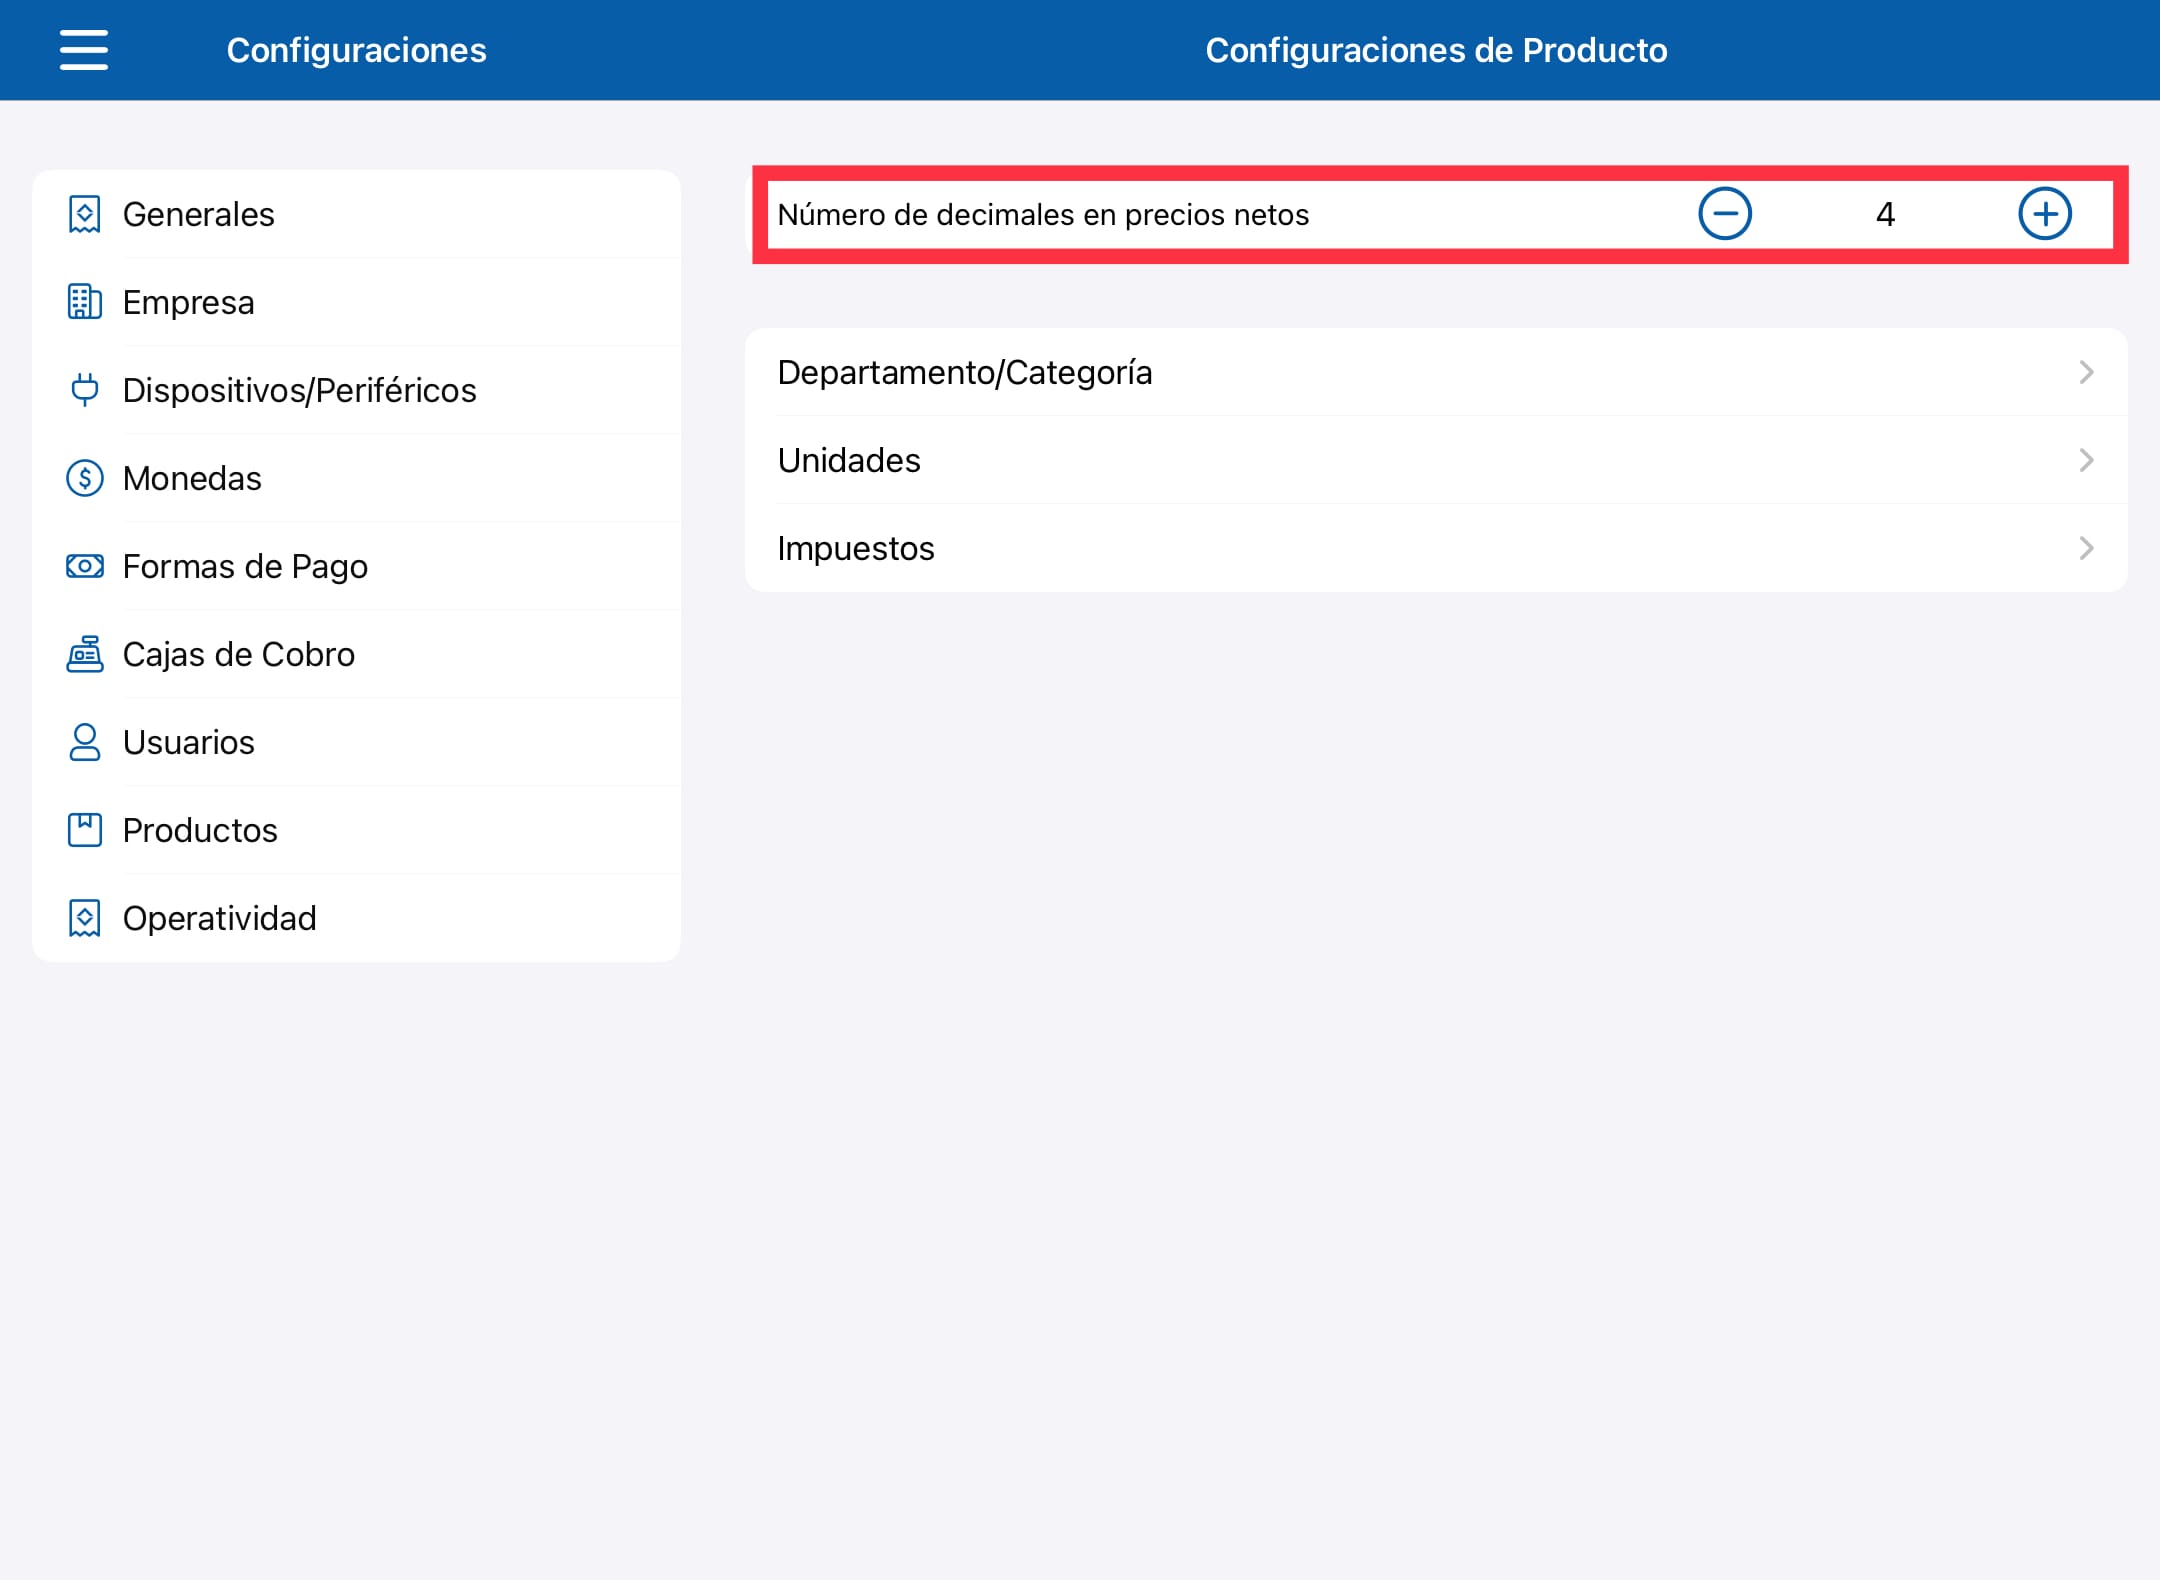Open Unidades settings
Screen dimensions: 2160x1580
[x=1436, y=460]
